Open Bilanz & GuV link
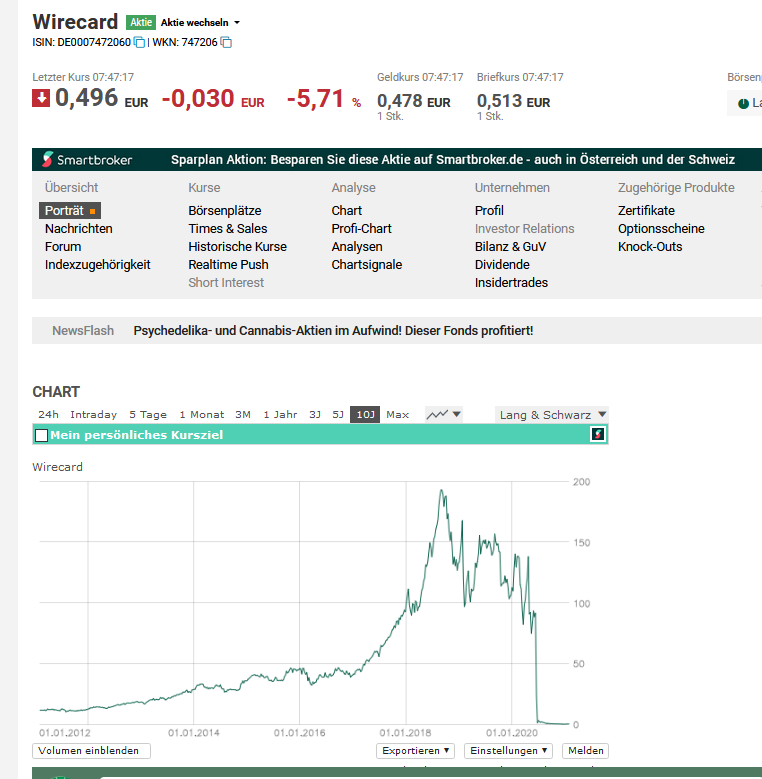 (510, 246)
